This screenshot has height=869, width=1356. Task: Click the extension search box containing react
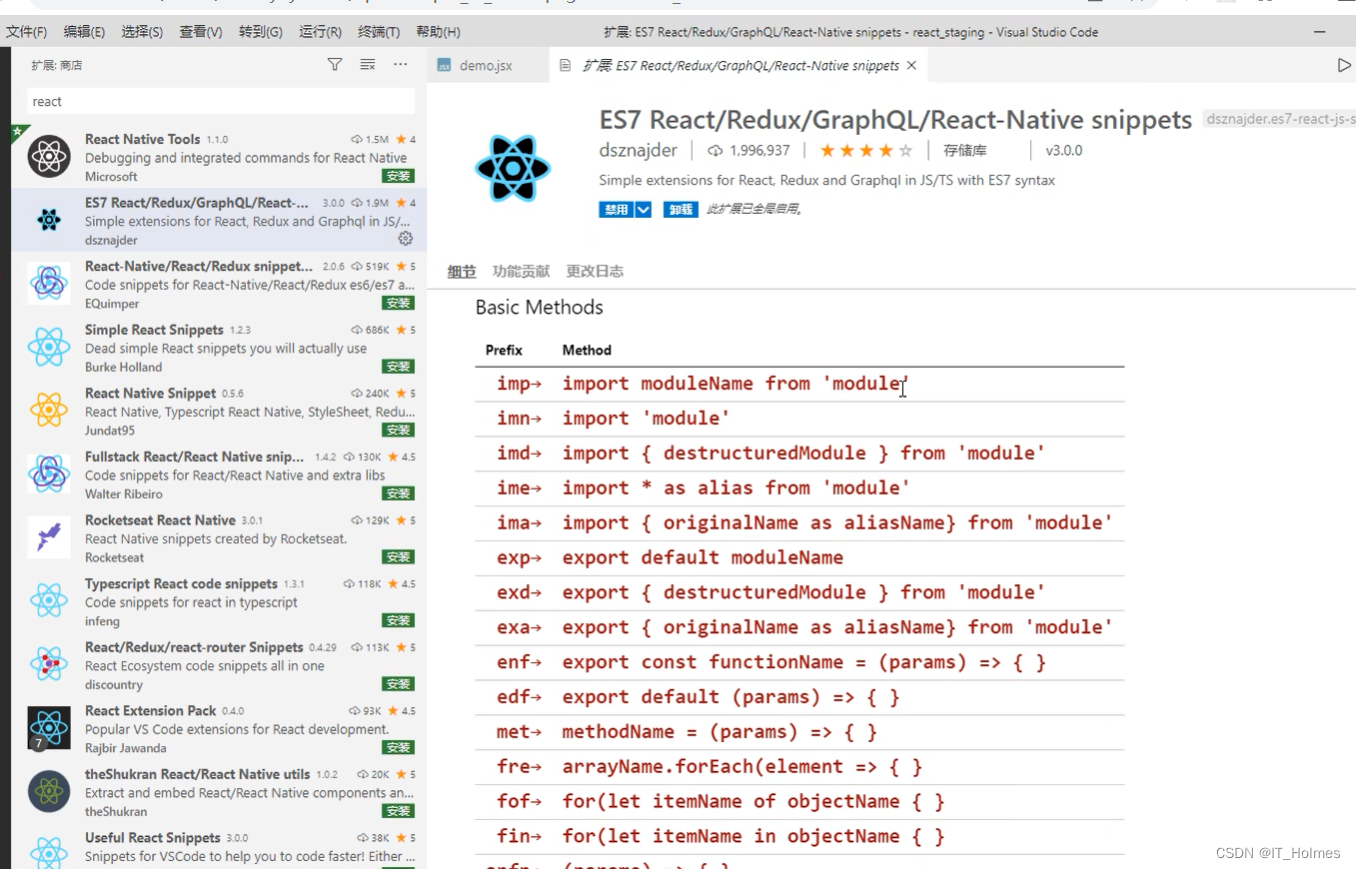point(220,101)
